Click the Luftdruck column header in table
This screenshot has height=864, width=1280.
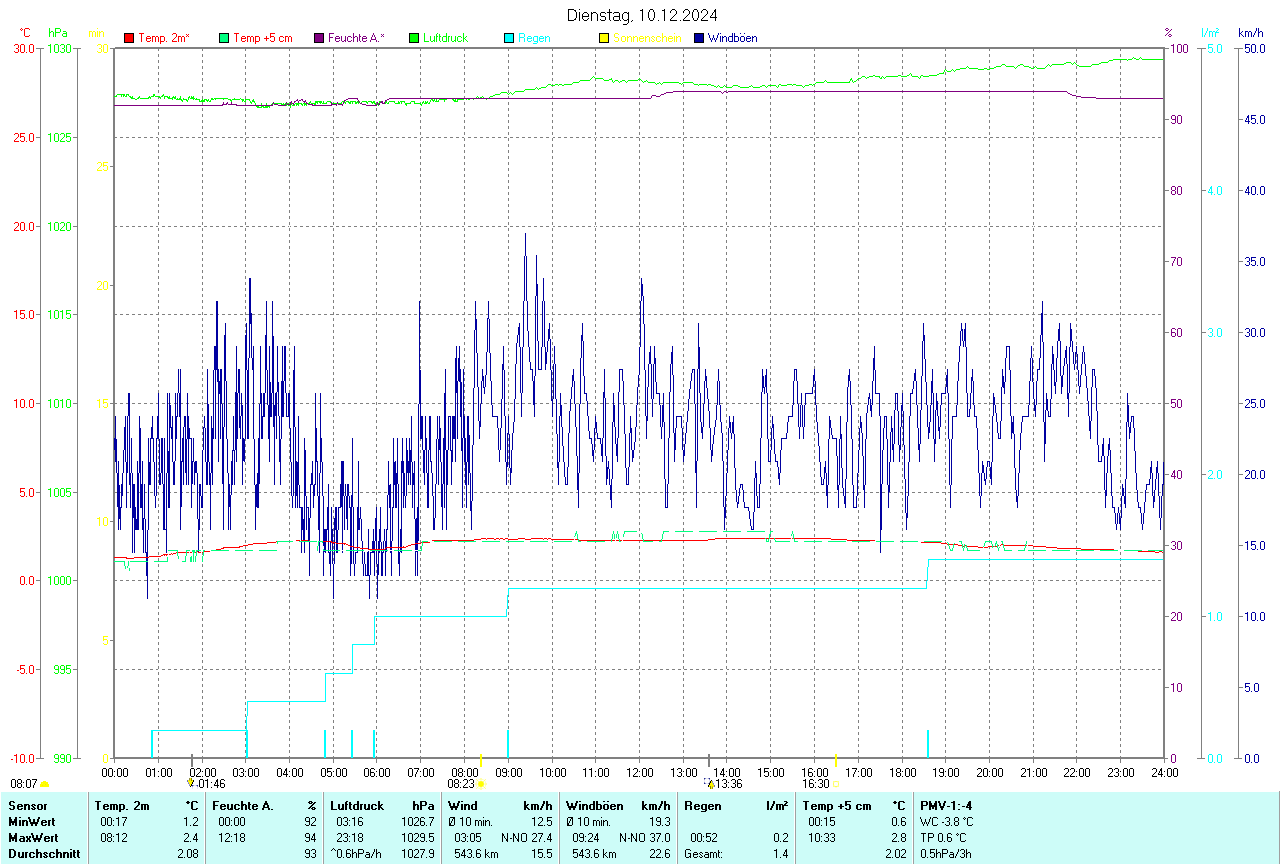pyautogui.click(x=357, y=806)
